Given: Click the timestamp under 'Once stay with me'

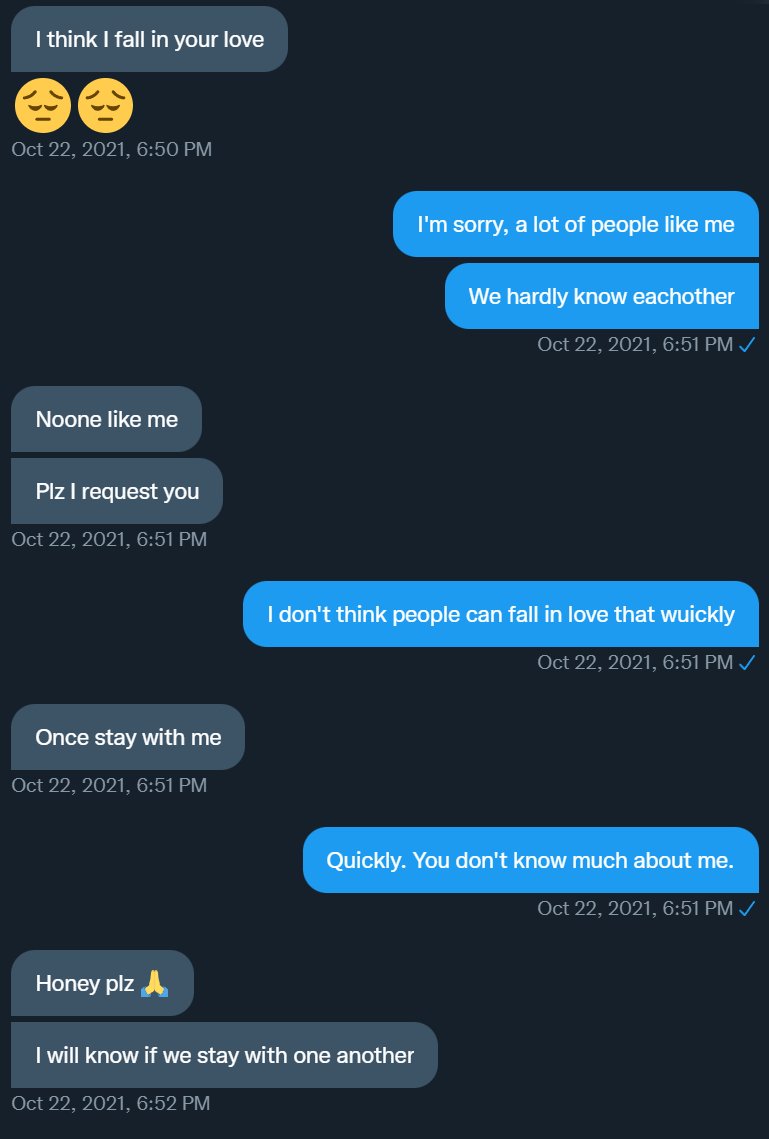Looking at the screenshot, I should click(x=109, y=785).
